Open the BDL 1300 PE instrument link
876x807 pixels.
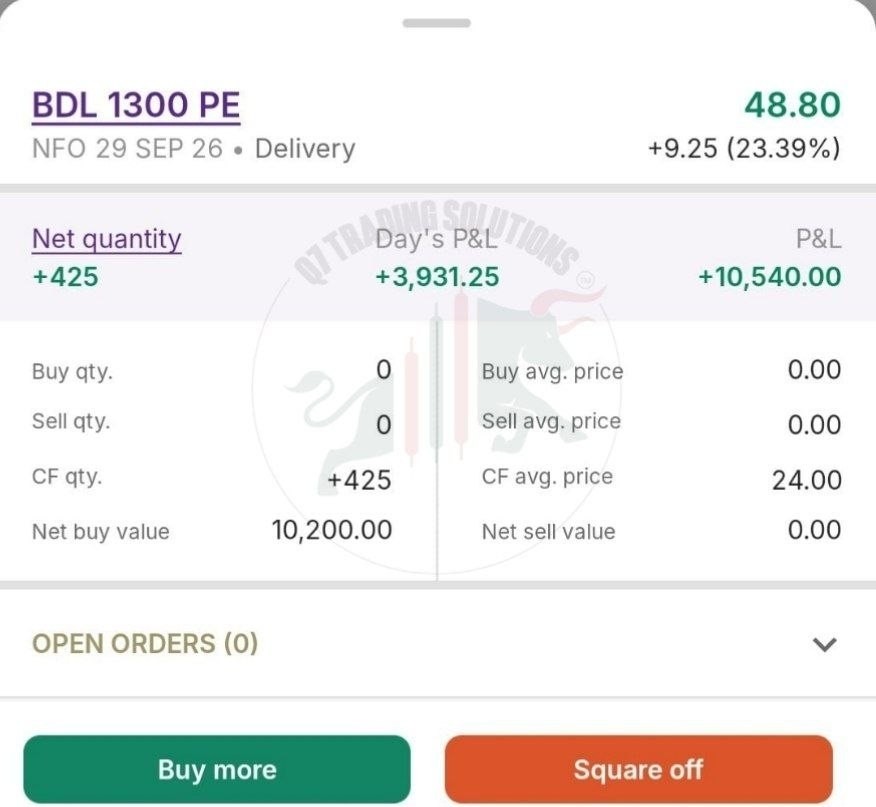(x=136, y=105)
